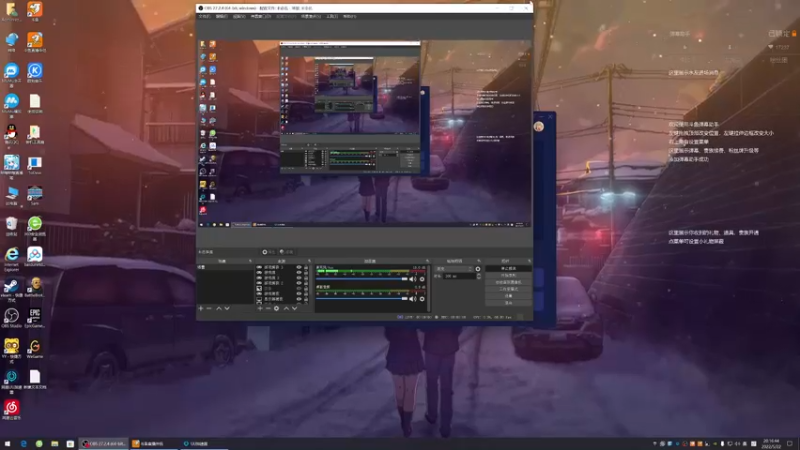Open the Help (帮助) menu
Viewport: 800px width, 450px height.
pos(349,16)
